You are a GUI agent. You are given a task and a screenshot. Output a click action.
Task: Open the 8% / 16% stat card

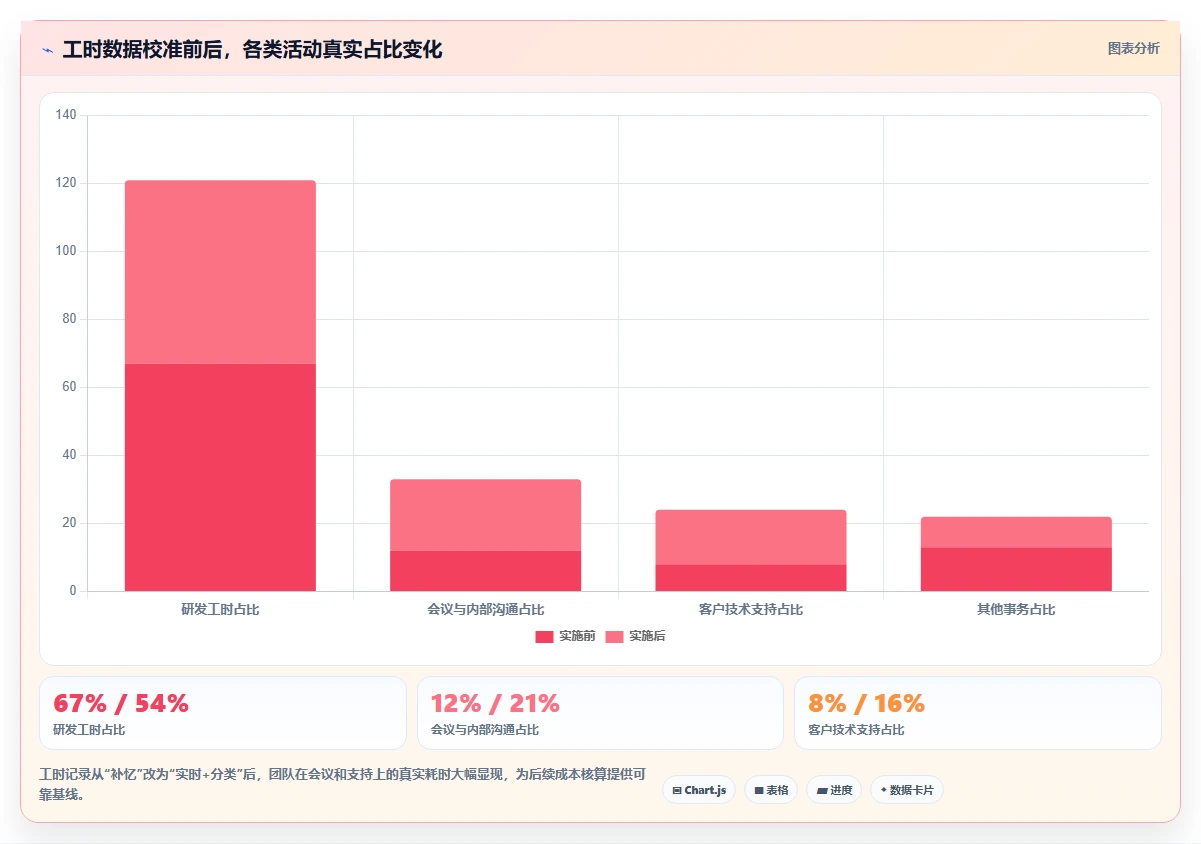978,713
